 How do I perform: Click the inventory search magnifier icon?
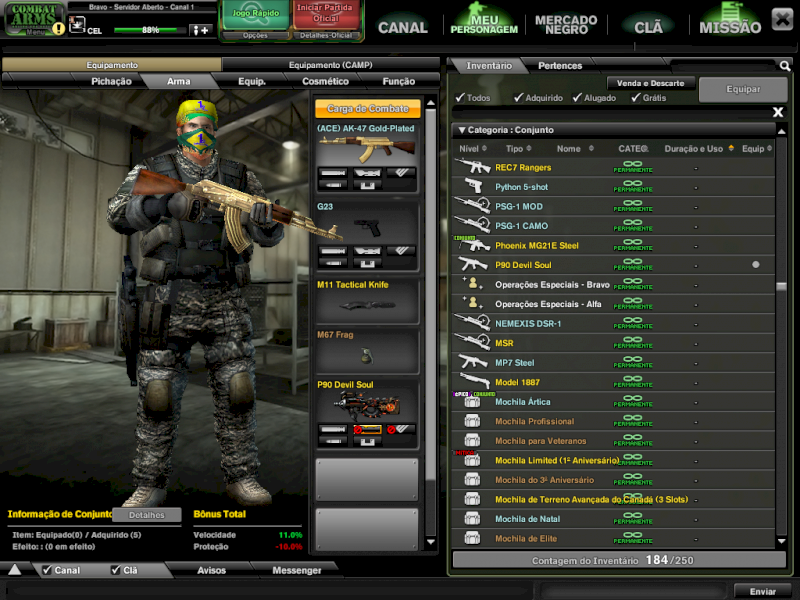click(785, 65)
